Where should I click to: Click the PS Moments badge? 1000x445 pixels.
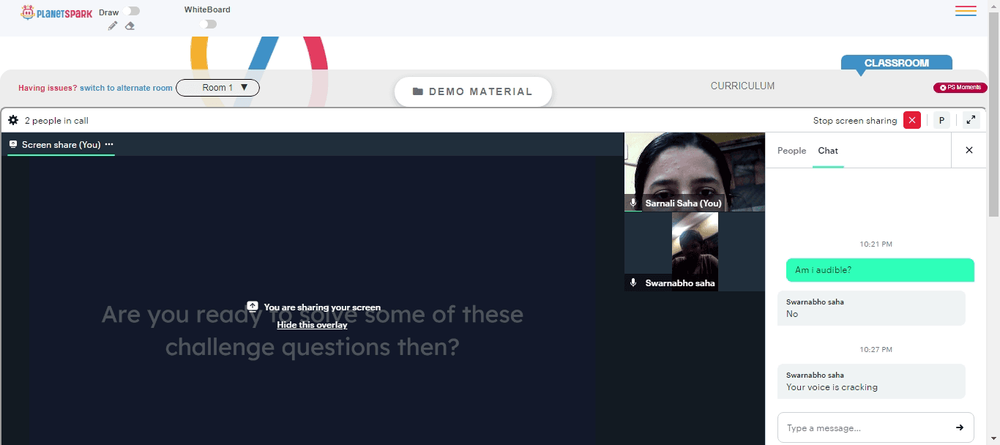pos(960,87)
